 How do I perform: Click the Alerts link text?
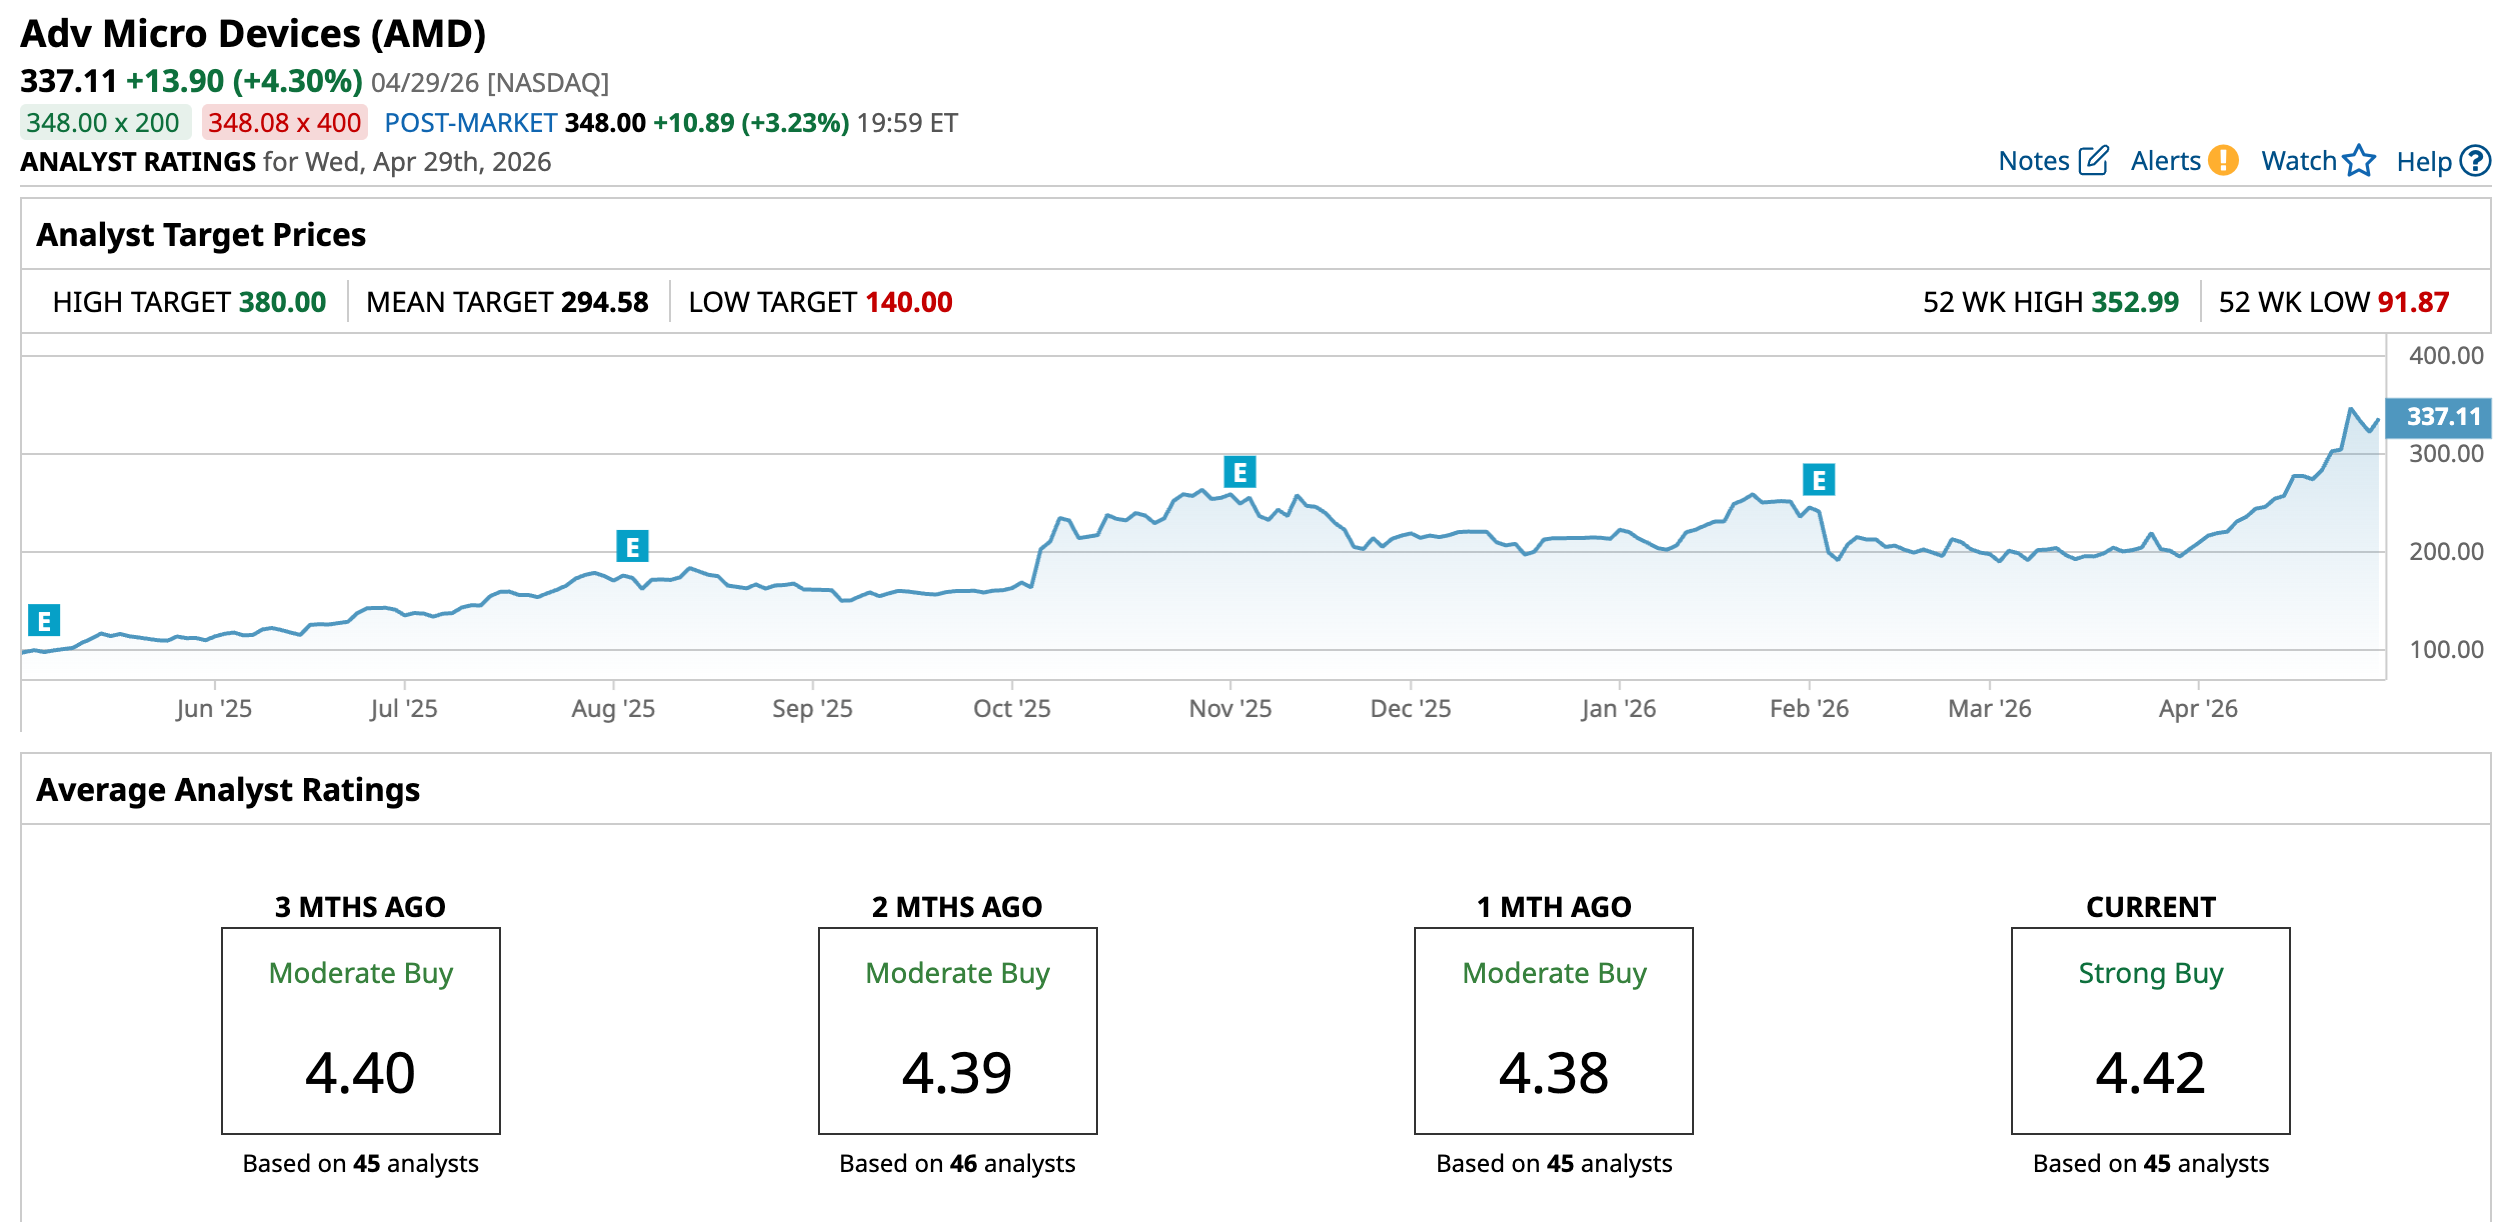[x=2165, y=161]
